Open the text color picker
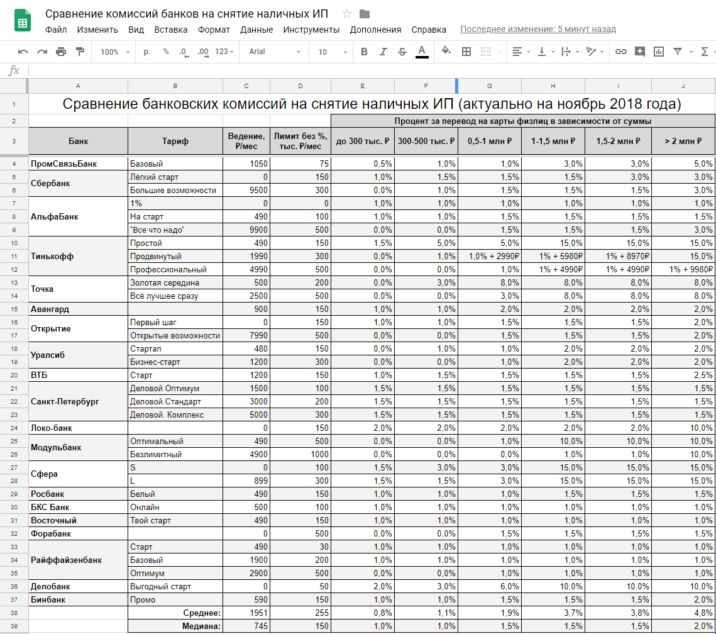 click(x=422, y=52)
